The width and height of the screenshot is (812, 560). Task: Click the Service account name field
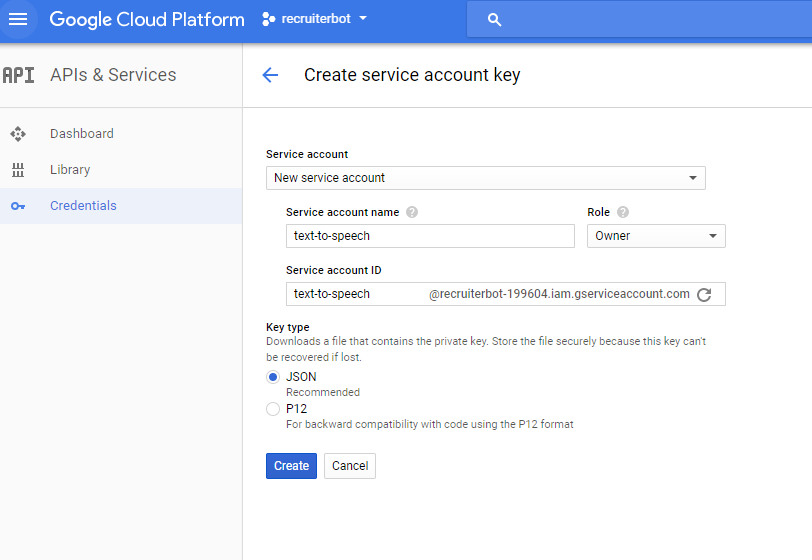coord(430,236)
